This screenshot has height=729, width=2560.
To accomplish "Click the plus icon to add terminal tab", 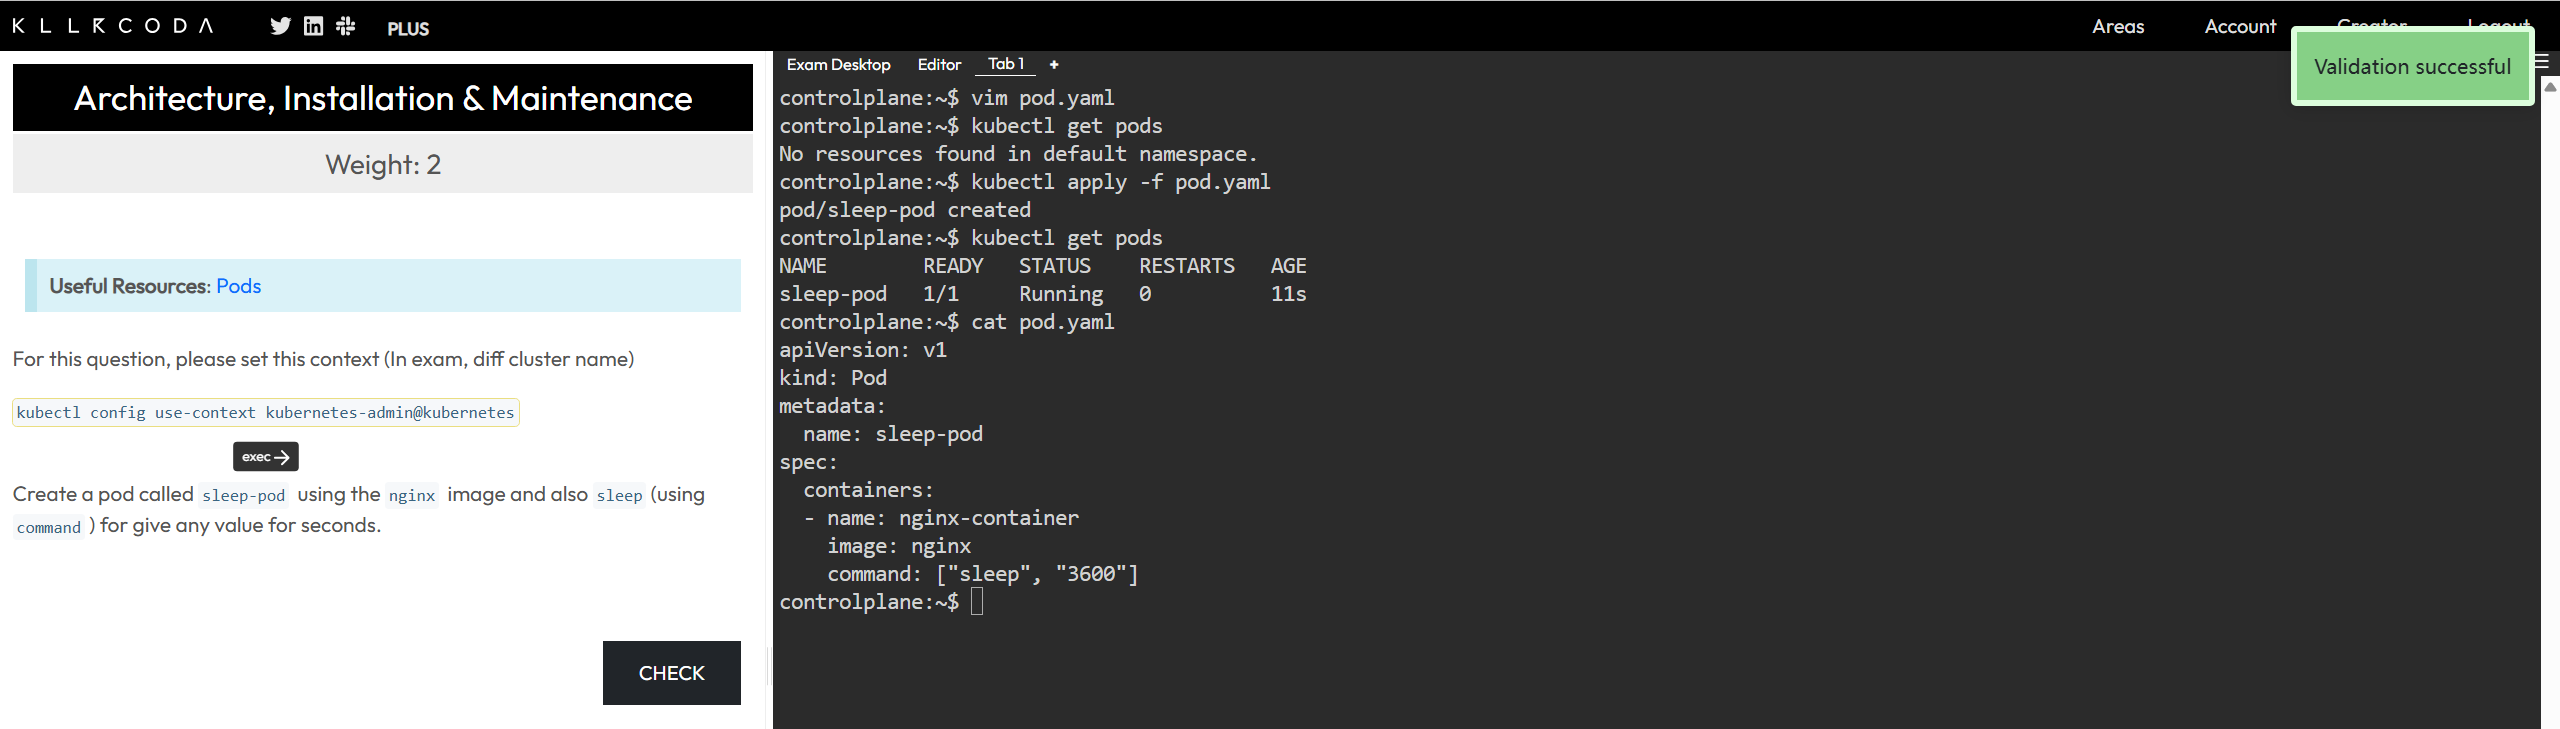I will pos(1053,64).
